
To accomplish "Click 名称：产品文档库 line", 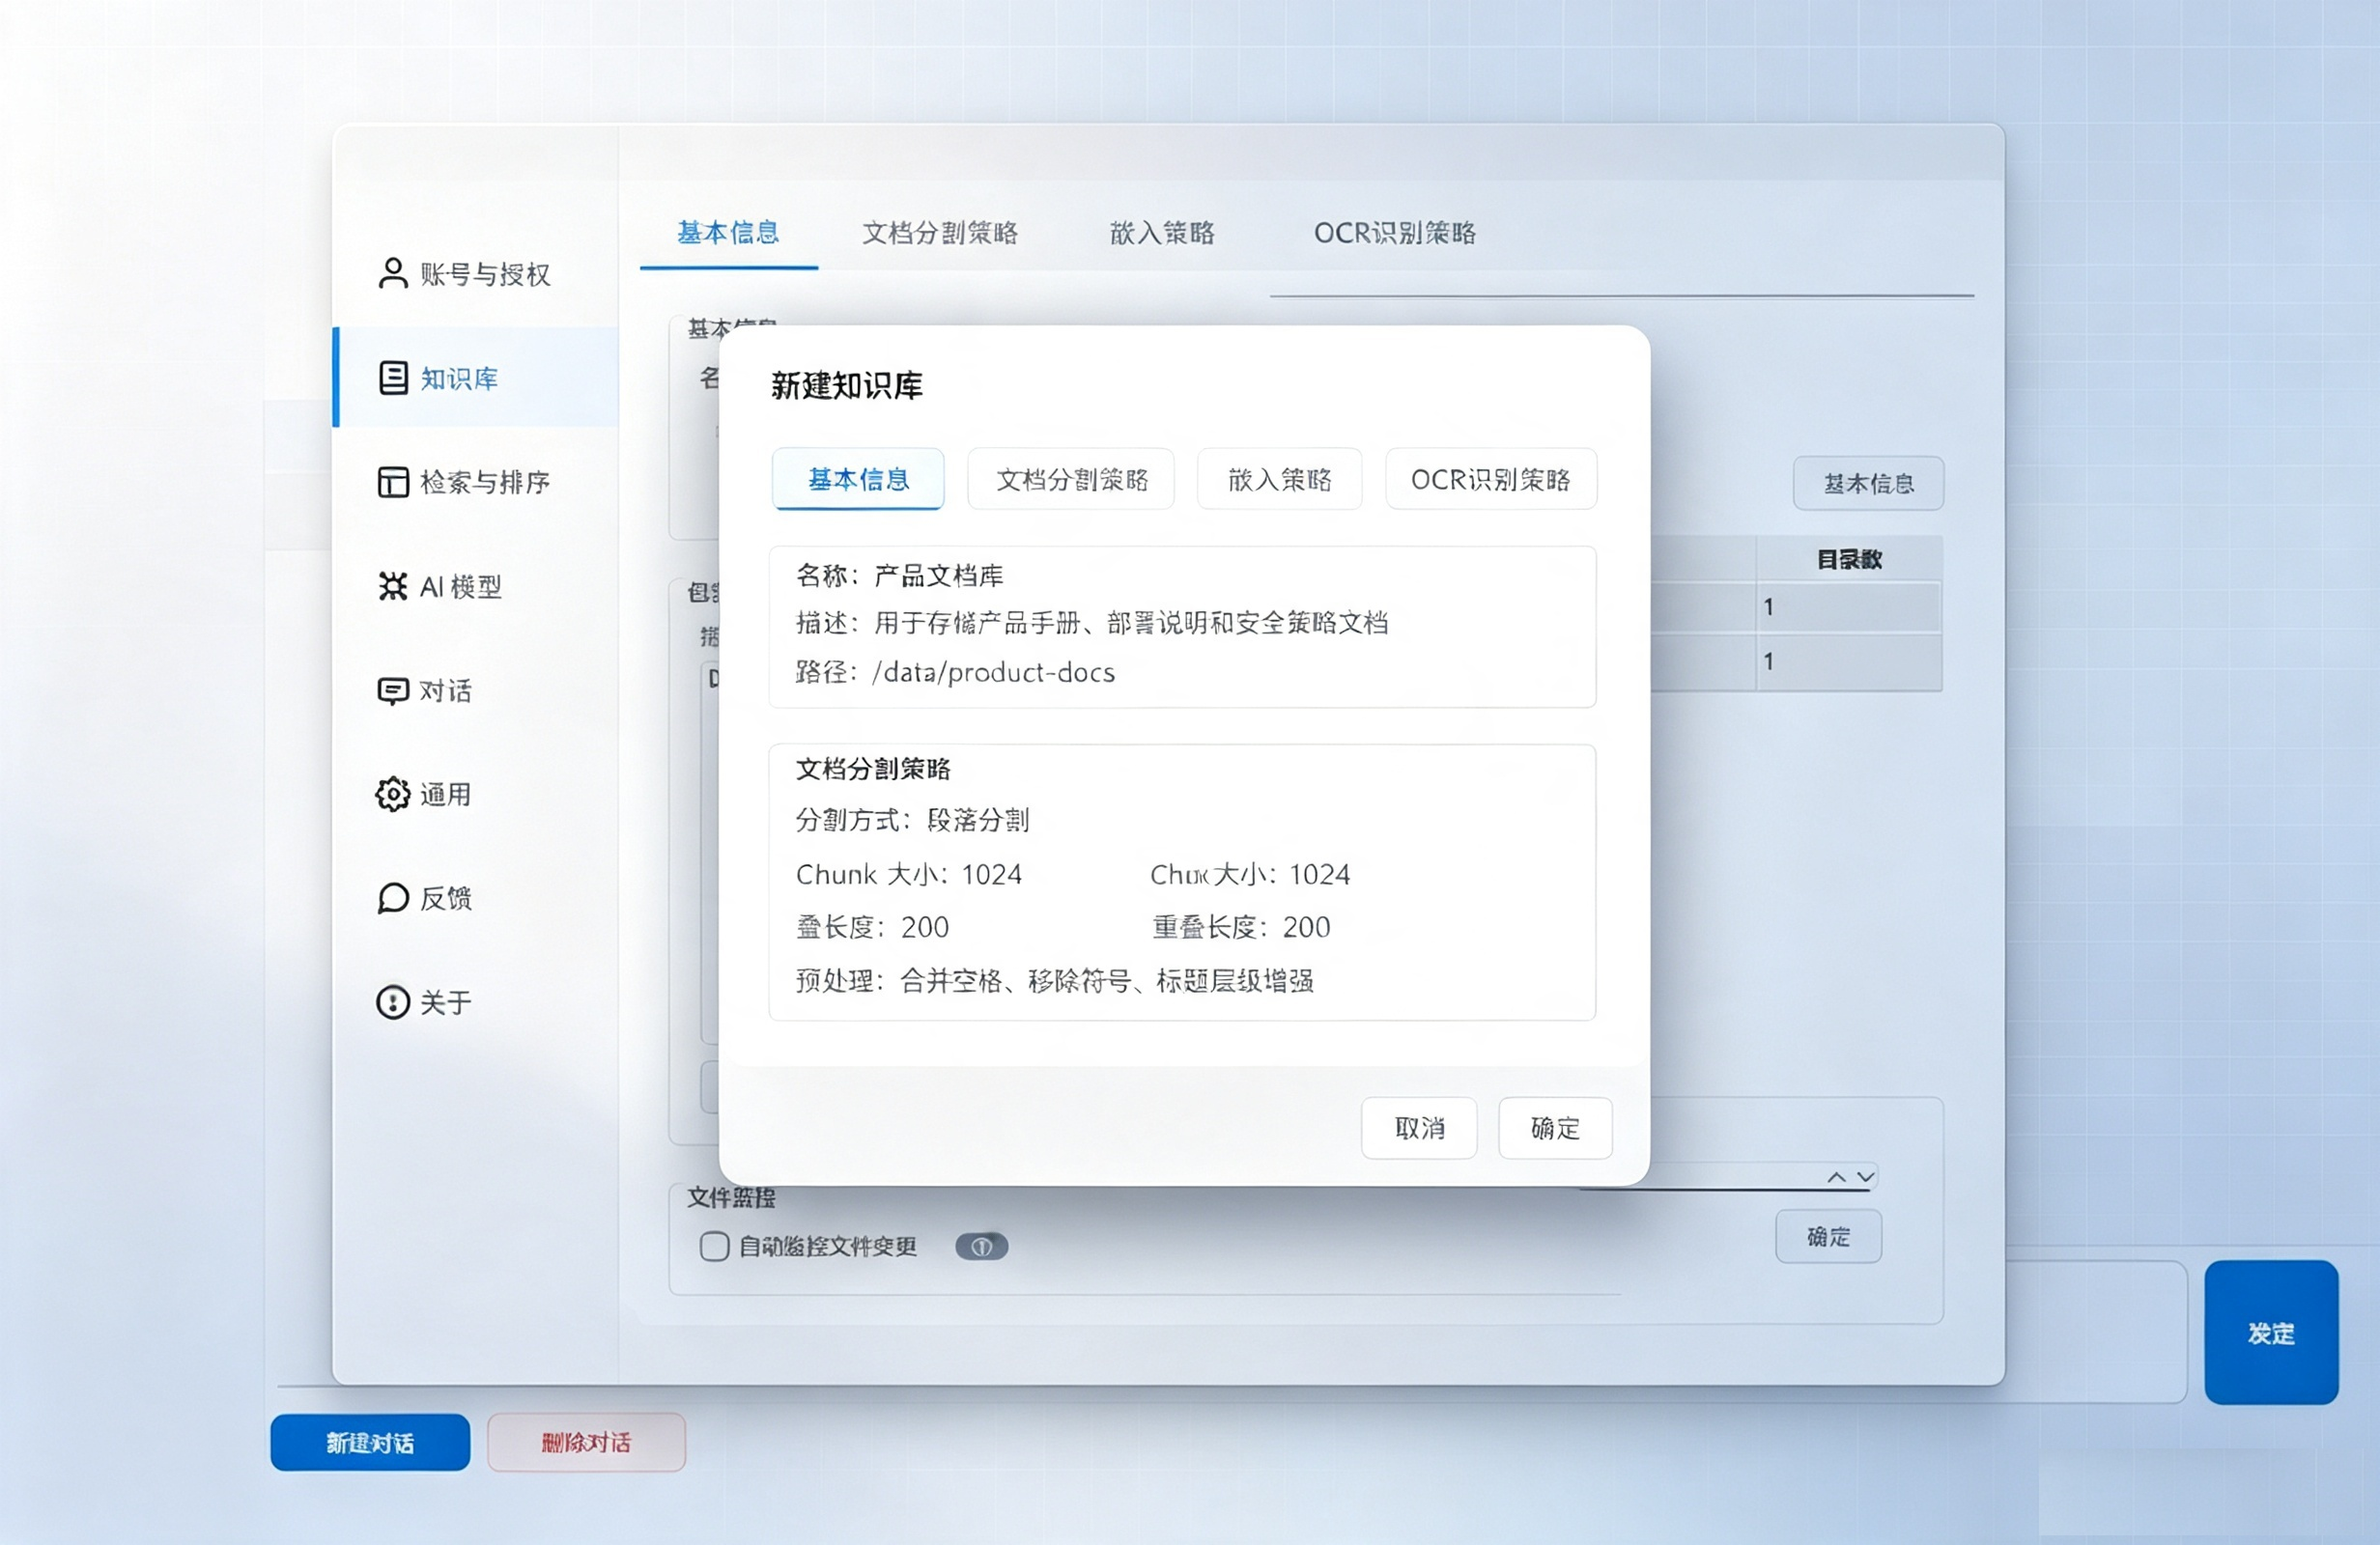I will 899,575.
